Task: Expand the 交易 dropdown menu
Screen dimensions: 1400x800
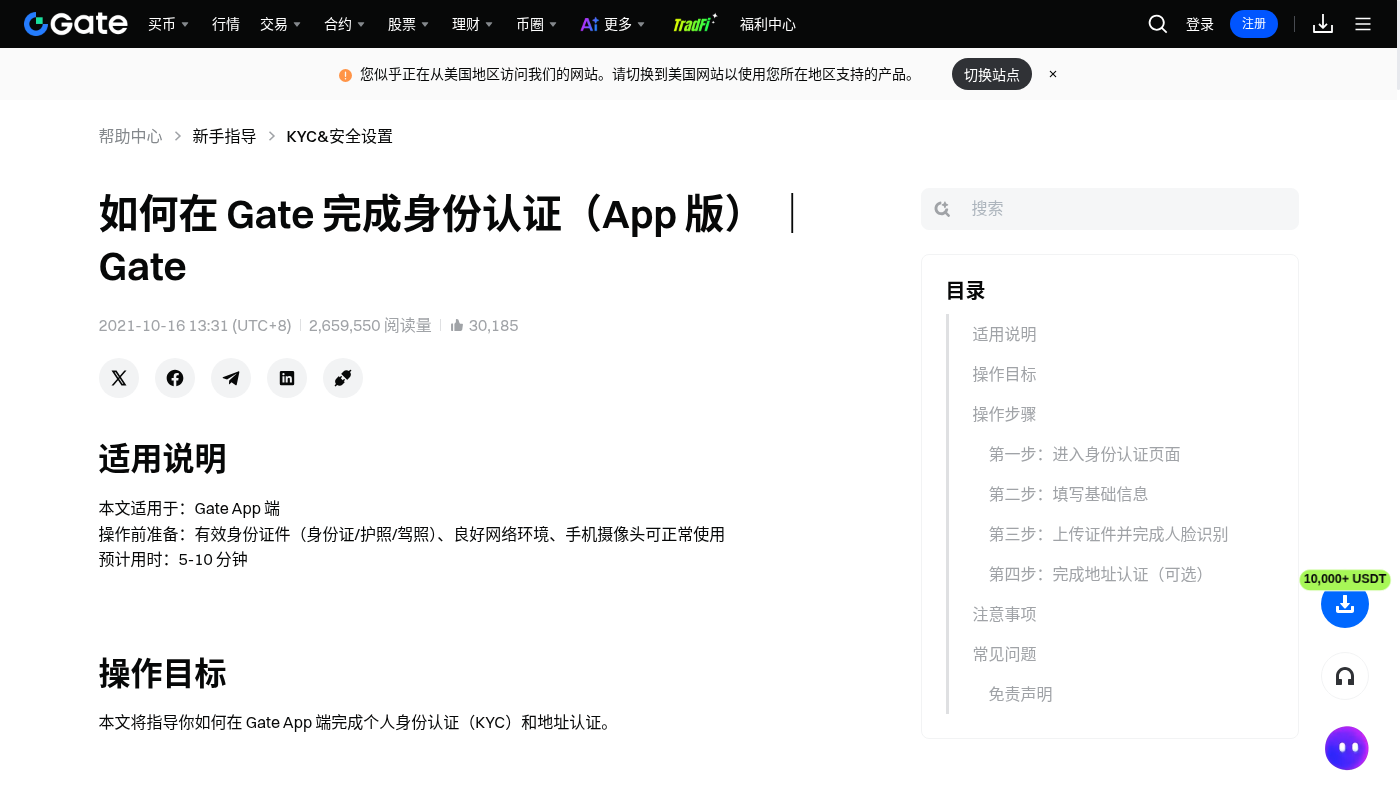Action: tap(281, 24)
